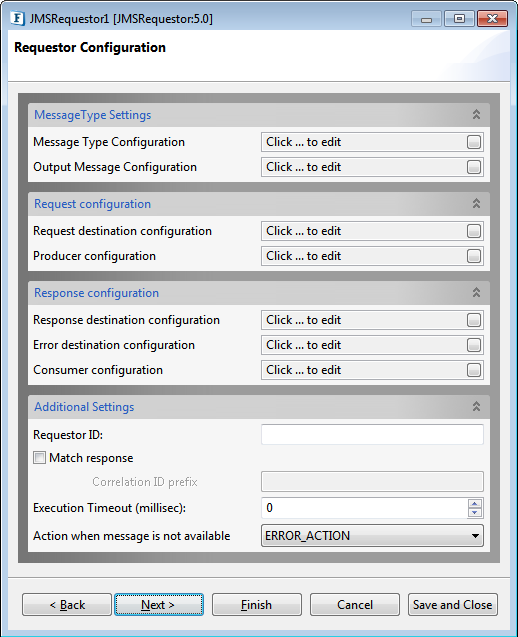Open editor button for Producer configuration
518x637 pixels.
pos(474,256)
